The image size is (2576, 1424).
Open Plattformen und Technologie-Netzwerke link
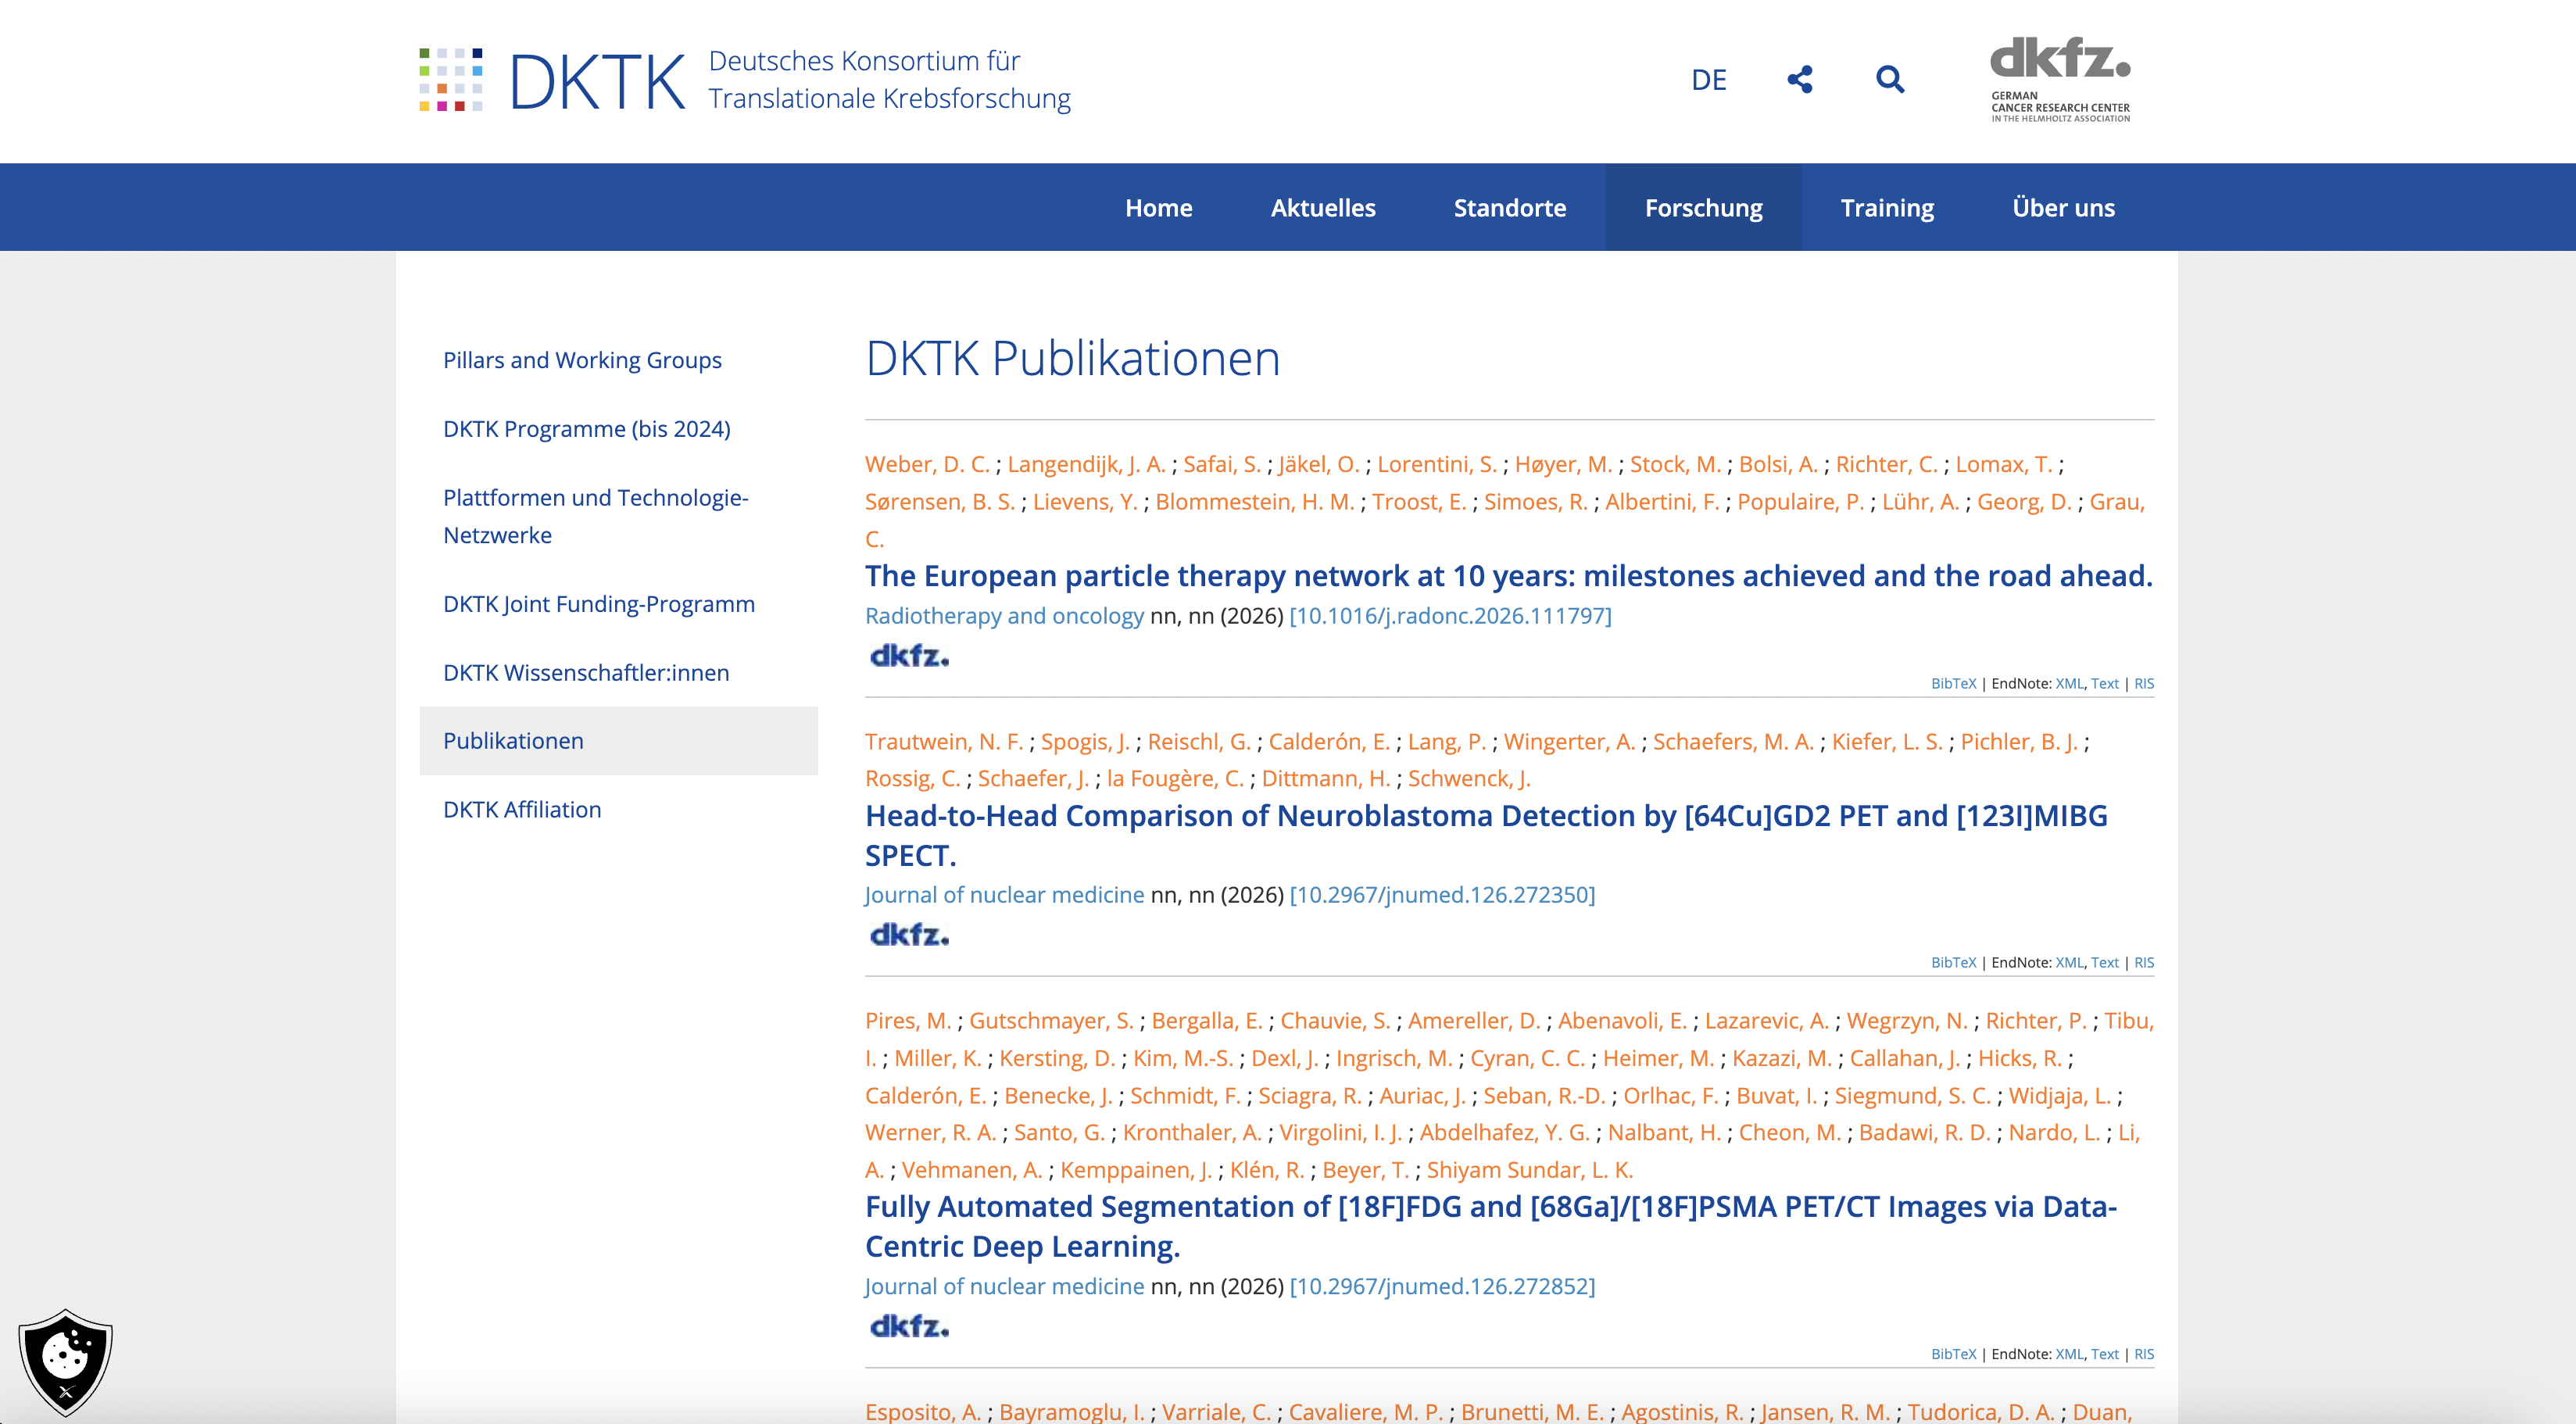[x=595, y=516]
